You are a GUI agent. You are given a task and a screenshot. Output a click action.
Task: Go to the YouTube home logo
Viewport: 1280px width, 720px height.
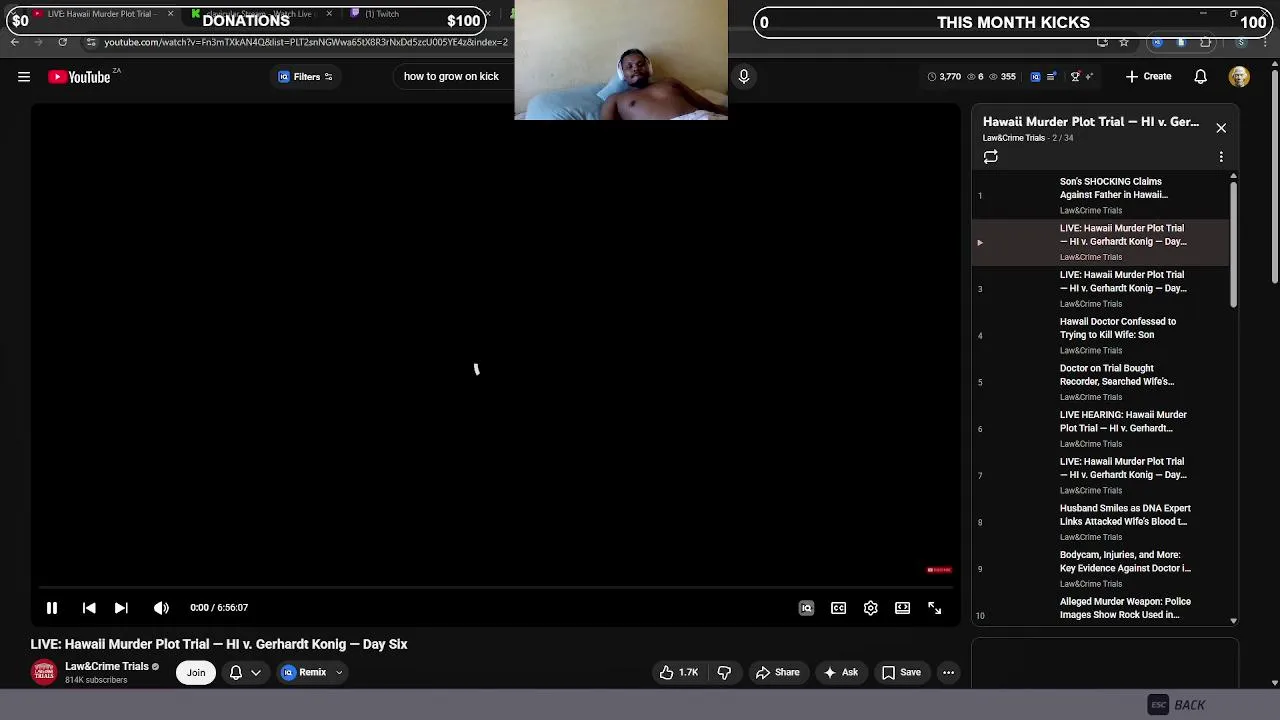click(x=79, y=77)
